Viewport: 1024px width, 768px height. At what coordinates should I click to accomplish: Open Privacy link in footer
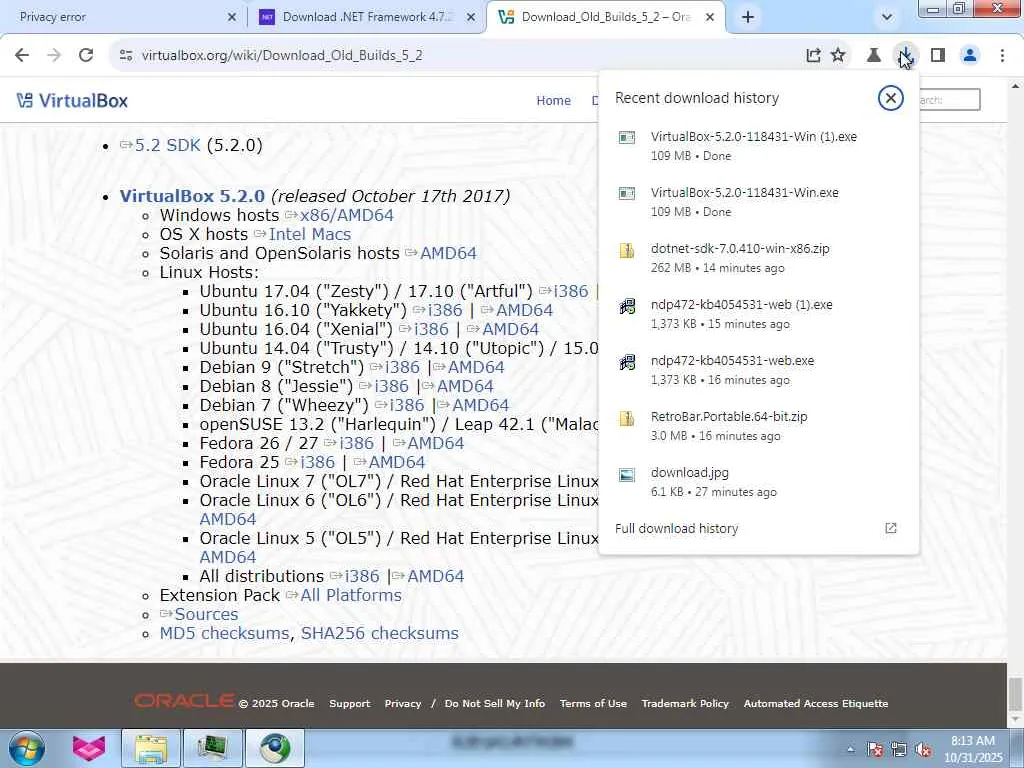coord(402,703)
